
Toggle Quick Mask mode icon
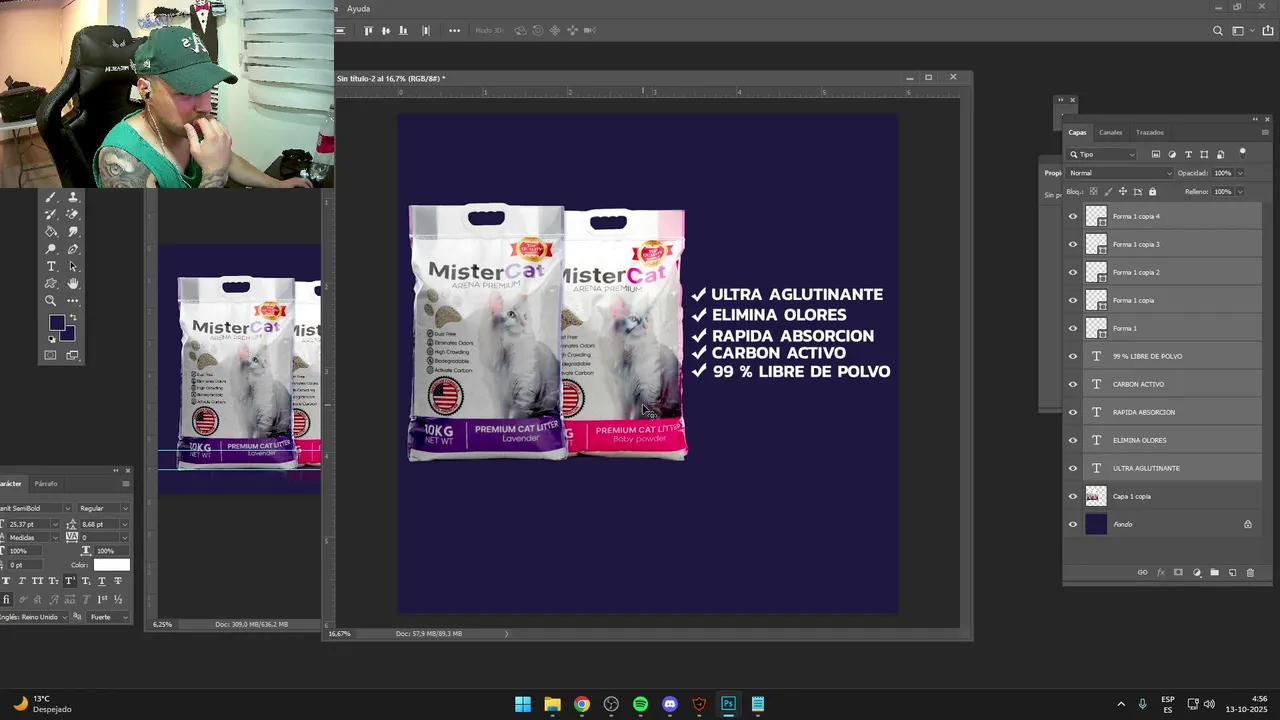51,355
